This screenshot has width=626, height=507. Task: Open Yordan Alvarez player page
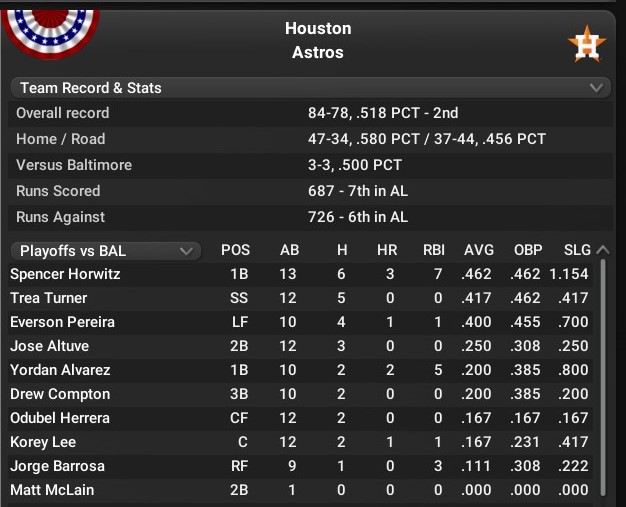(x=60, y=370)
